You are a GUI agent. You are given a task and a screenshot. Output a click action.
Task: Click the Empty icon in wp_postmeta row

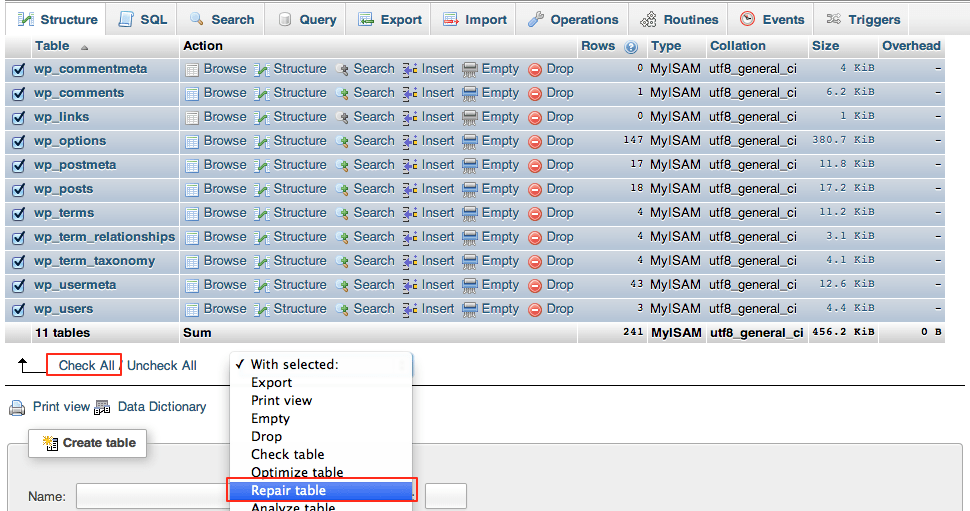(x=470, y=166)
